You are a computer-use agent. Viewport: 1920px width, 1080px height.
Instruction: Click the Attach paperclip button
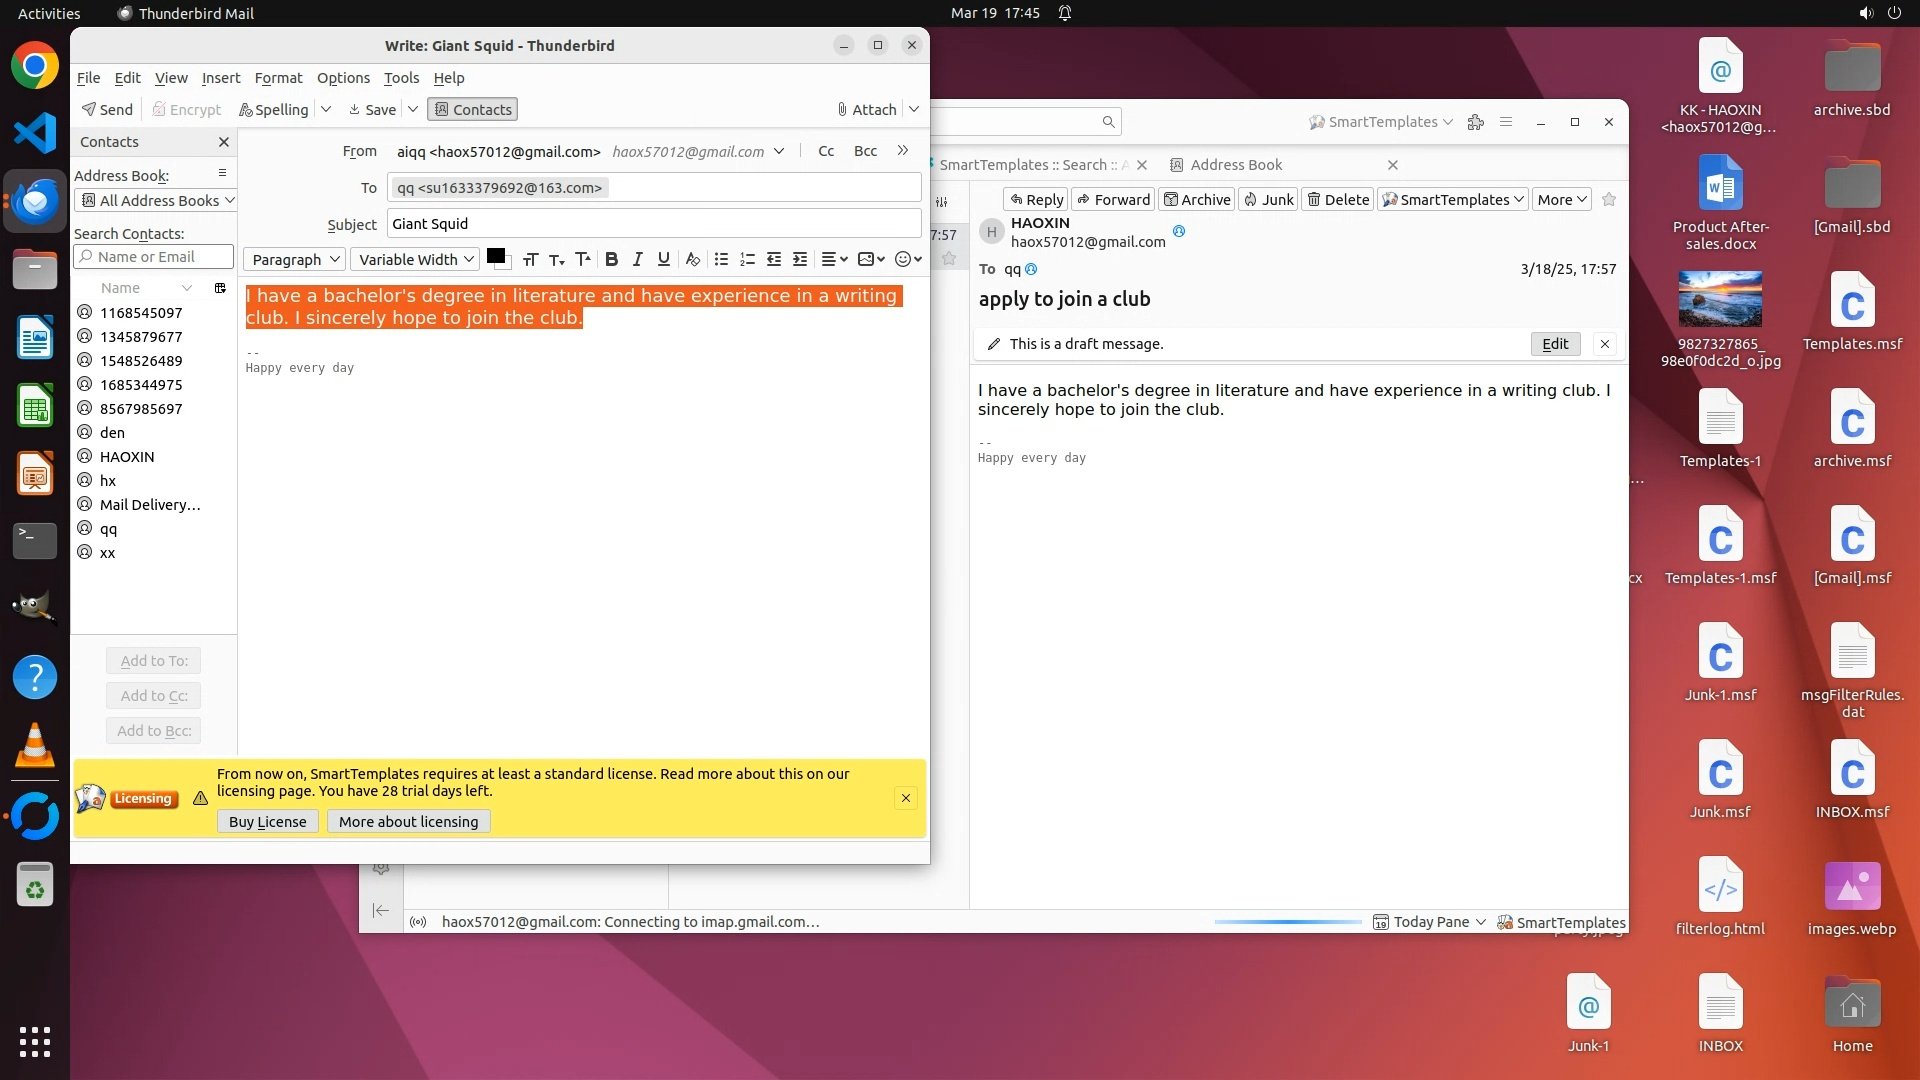866,109
